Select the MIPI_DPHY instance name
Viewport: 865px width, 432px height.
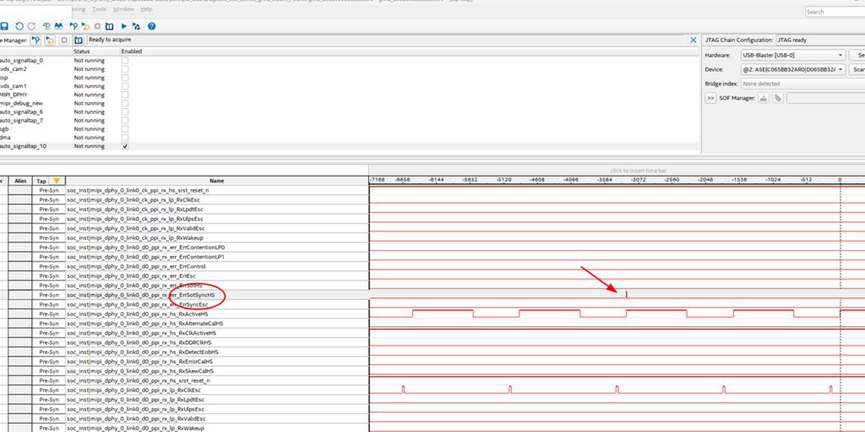coord(14,95)
